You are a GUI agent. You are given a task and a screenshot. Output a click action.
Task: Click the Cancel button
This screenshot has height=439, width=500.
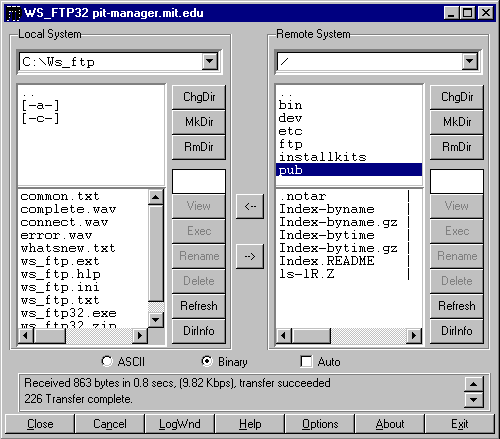point(110,424)
